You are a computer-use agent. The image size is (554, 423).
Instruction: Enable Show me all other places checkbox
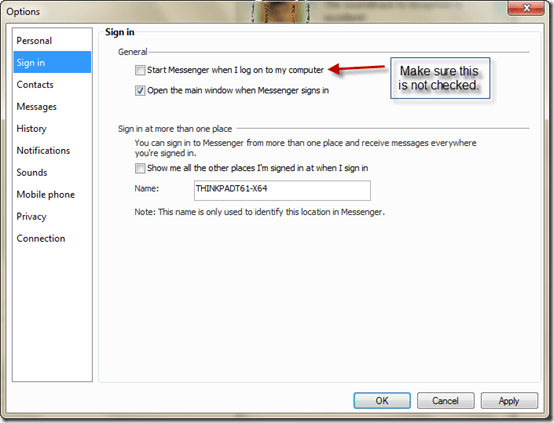coord(140,168)
